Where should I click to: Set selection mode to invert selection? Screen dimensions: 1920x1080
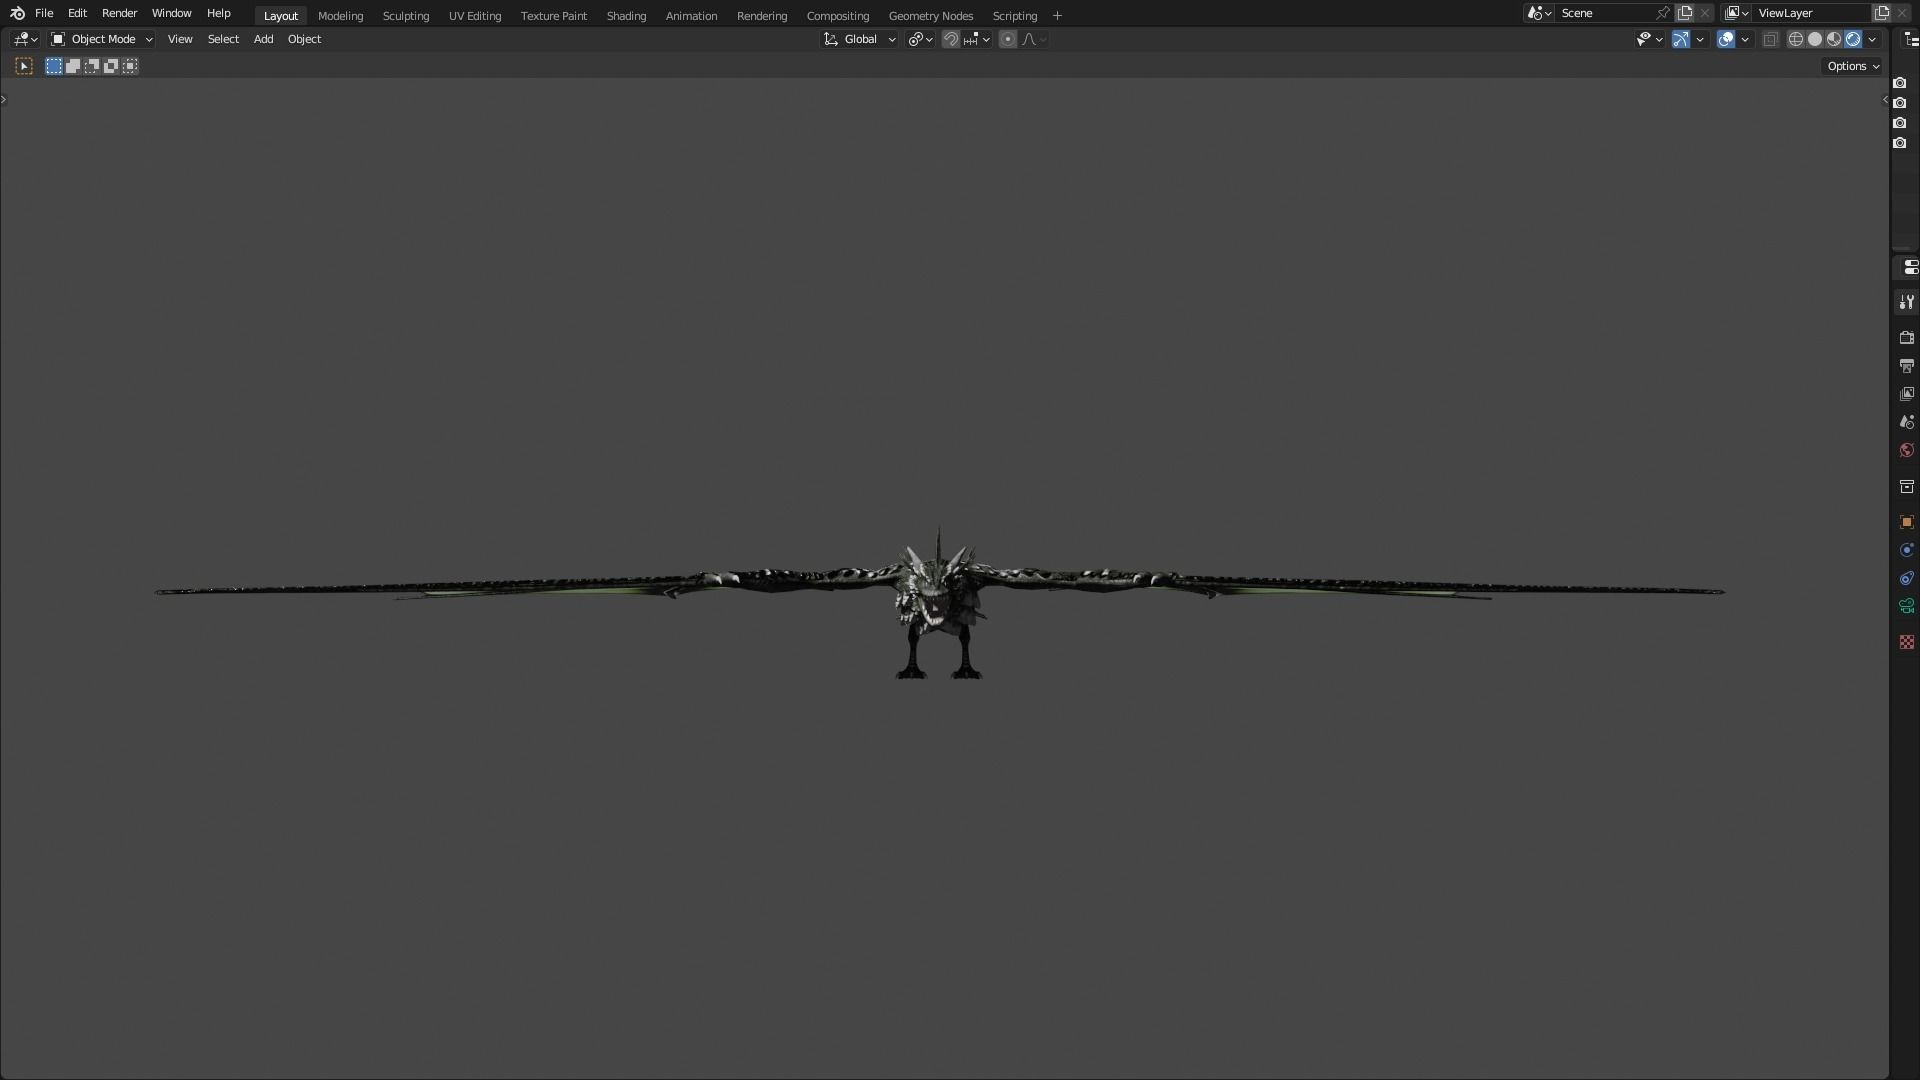tap(111, 66)
